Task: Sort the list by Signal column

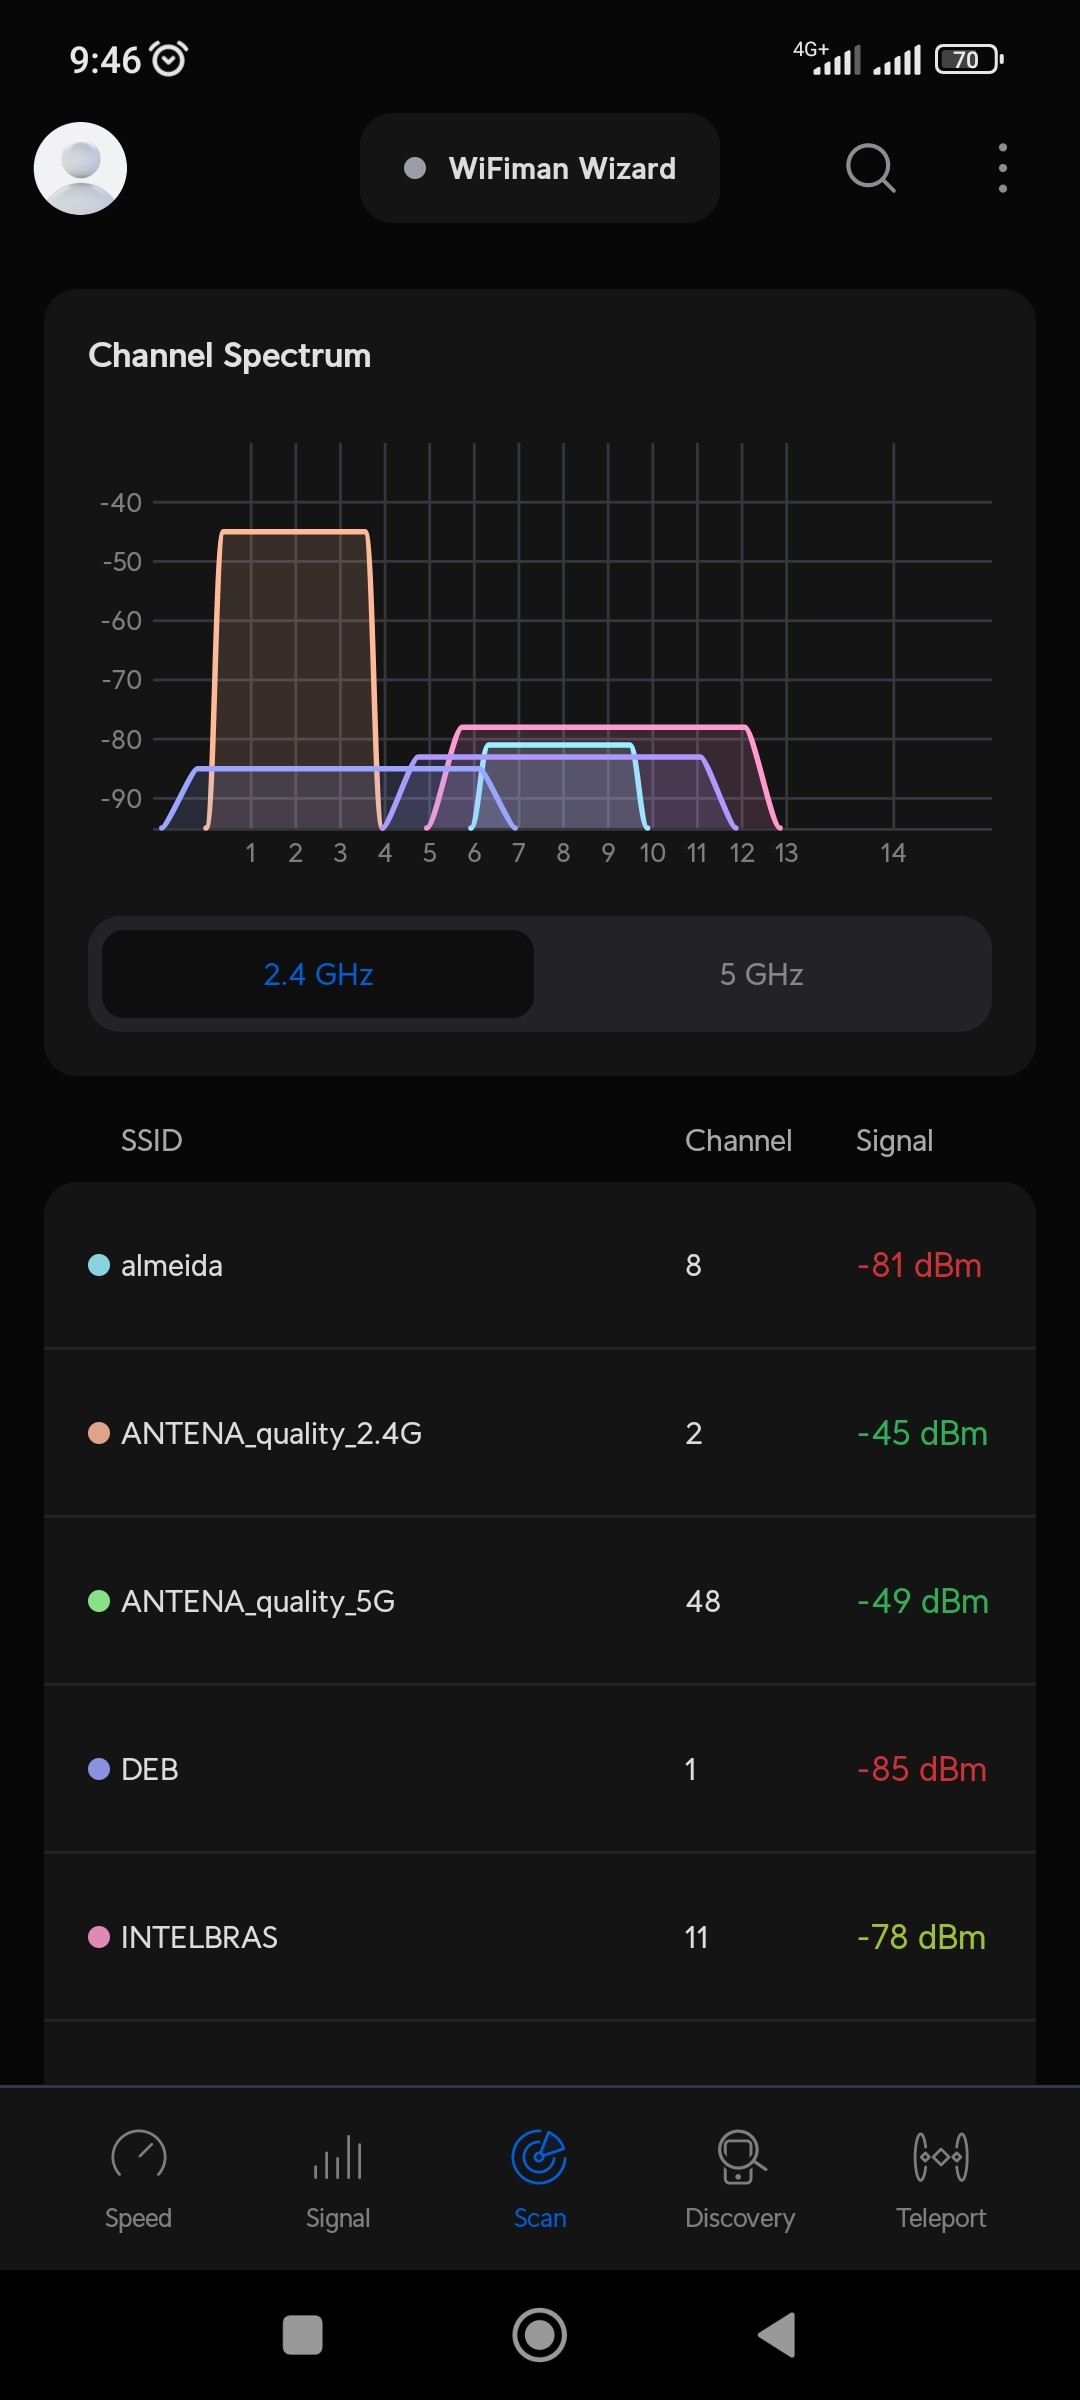Action: point(894,1141)
